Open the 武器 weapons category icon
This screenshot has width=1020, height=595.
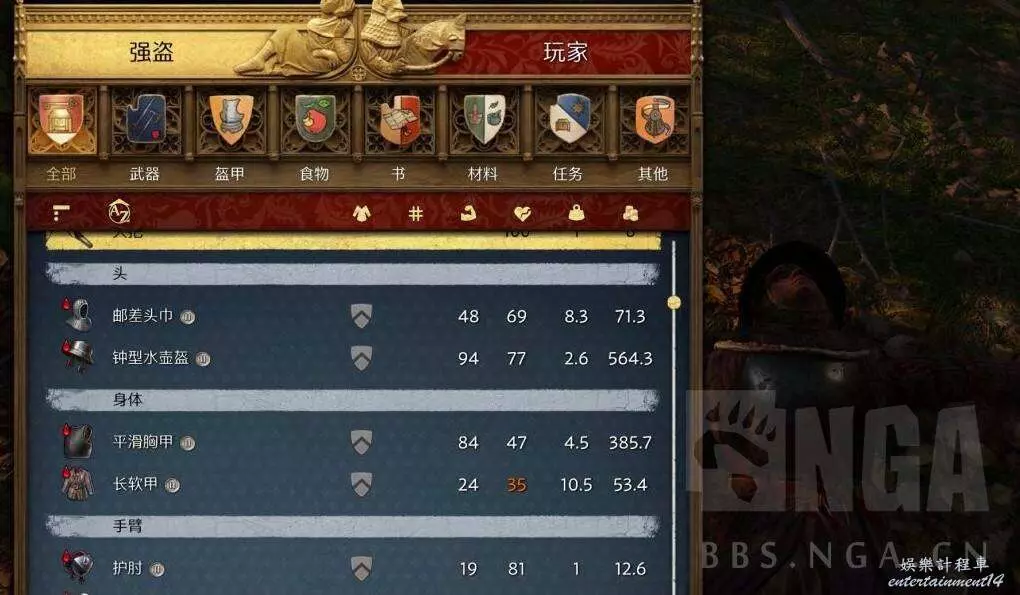coord(146,120)
